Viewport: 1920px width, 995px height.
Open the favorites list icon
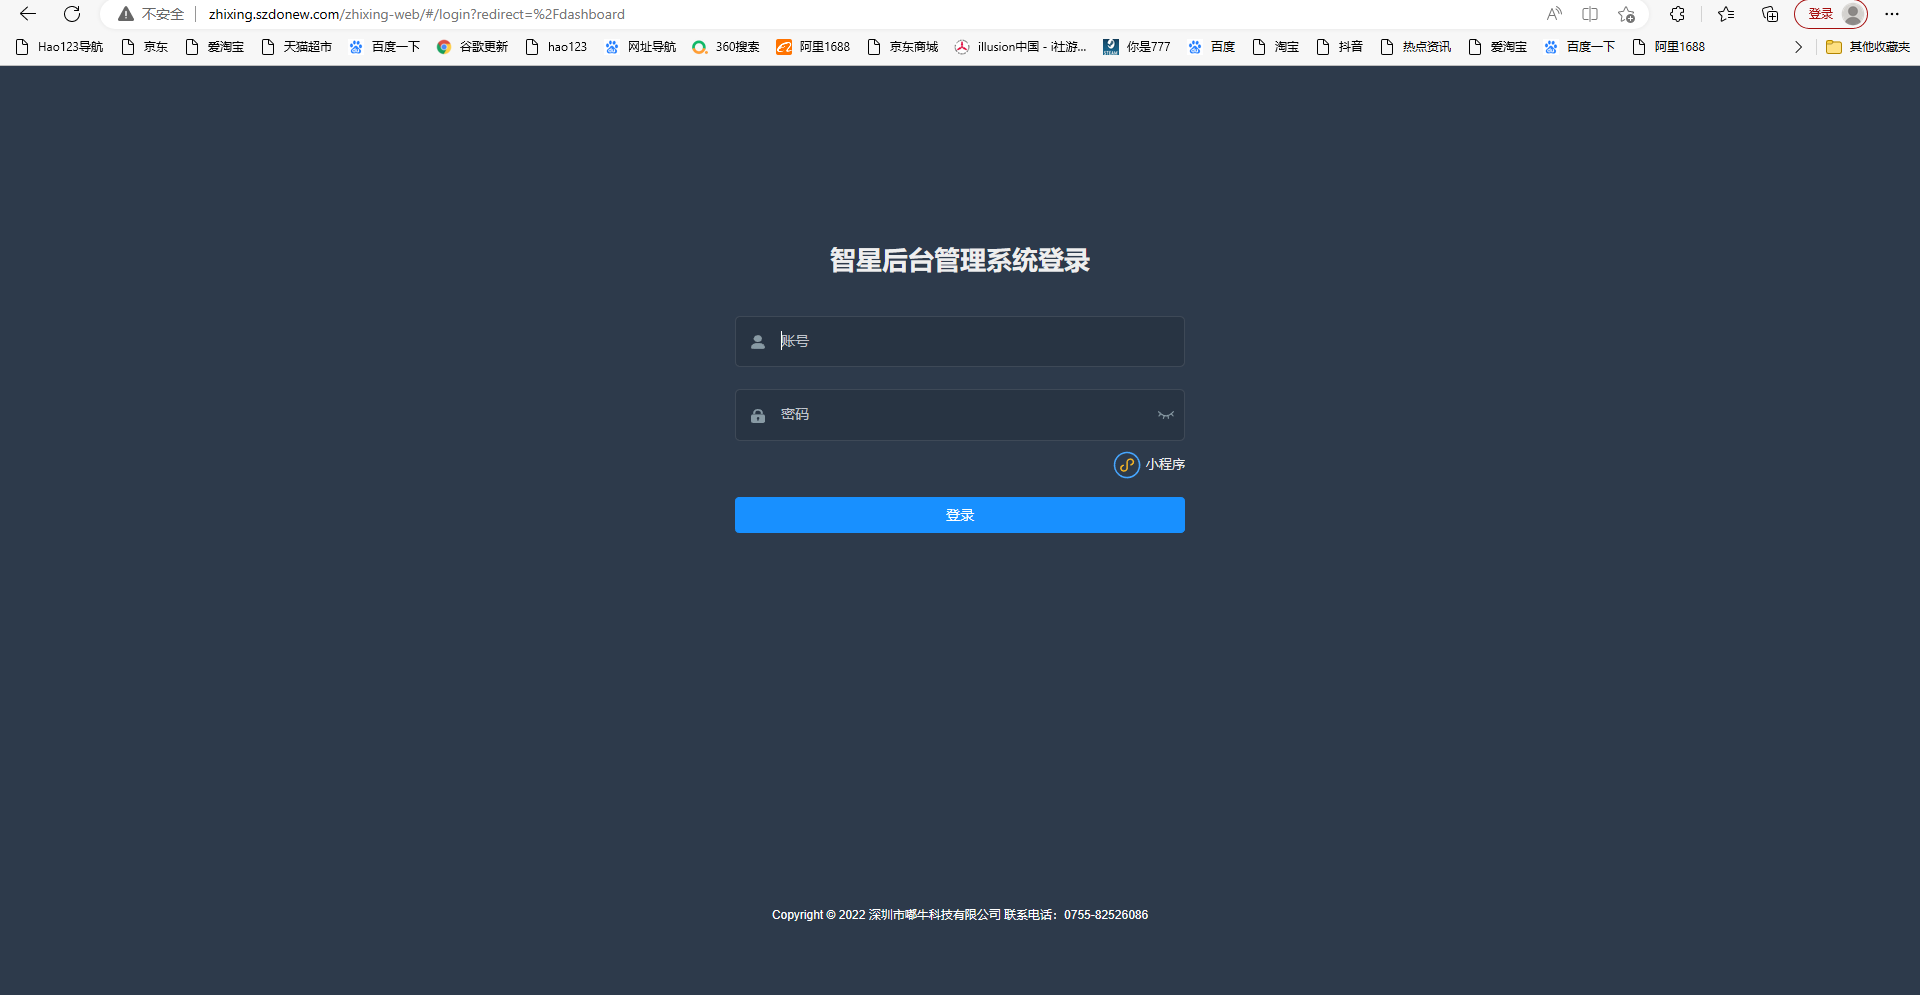pyautogui.click(x=1726, y=14)
